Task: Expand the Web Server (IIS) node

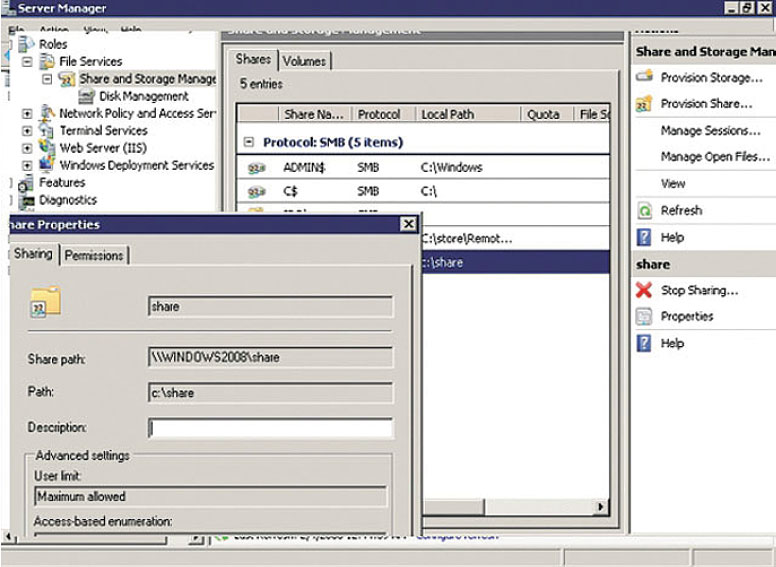Action: pyautogui.click(x=27, y=148)
